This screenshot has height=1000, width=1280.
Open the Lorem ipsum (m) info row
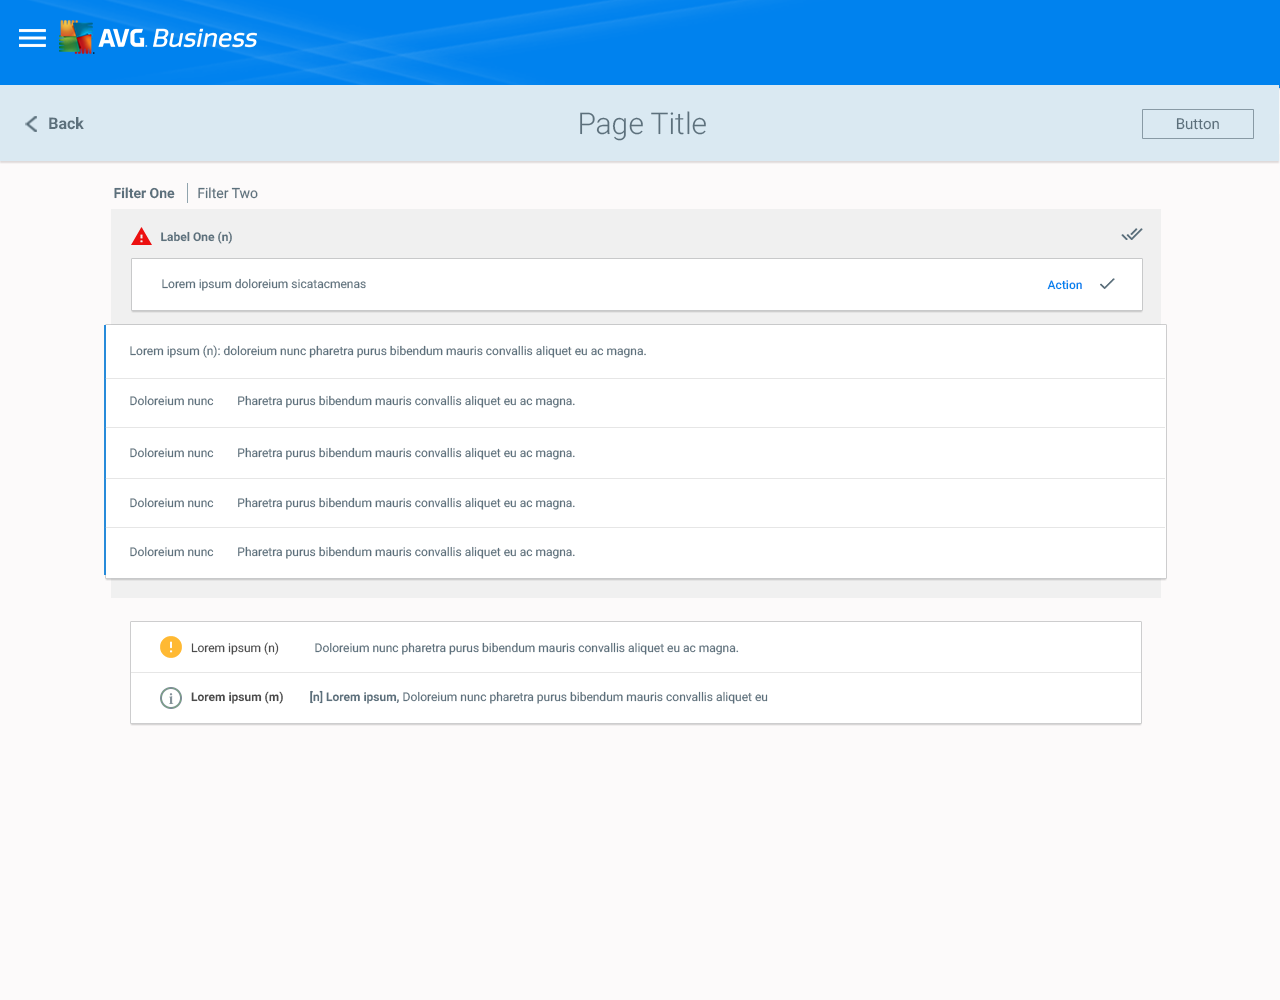636,698
